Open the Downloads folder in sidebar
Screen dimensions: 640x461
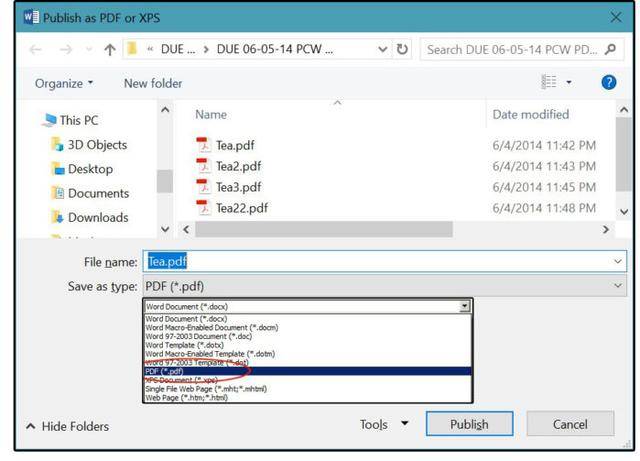point(97,217)
